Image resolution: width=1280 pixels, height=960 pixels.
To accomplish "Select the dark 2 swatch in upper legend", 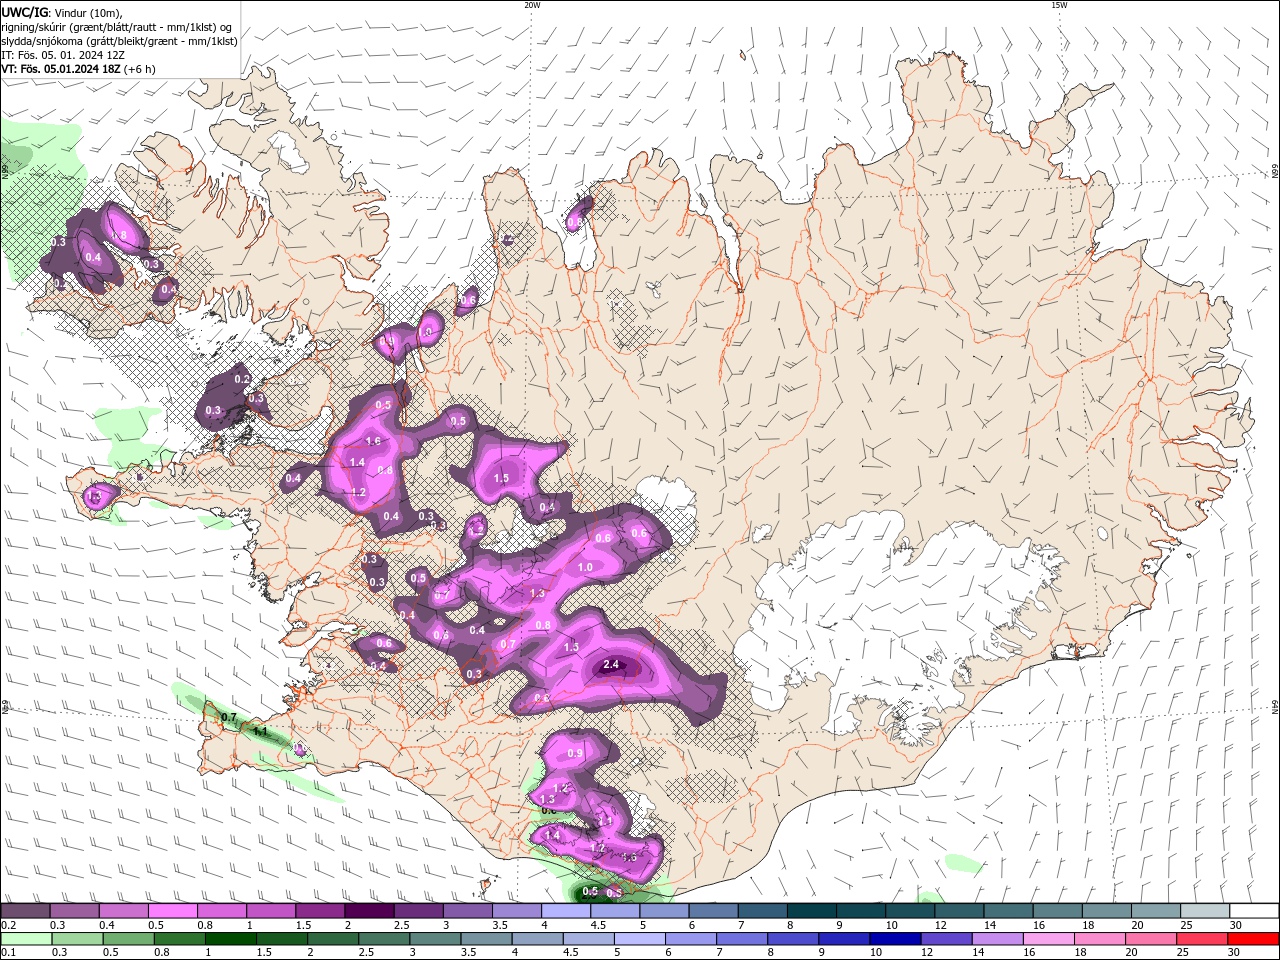I will coord(369,911).
